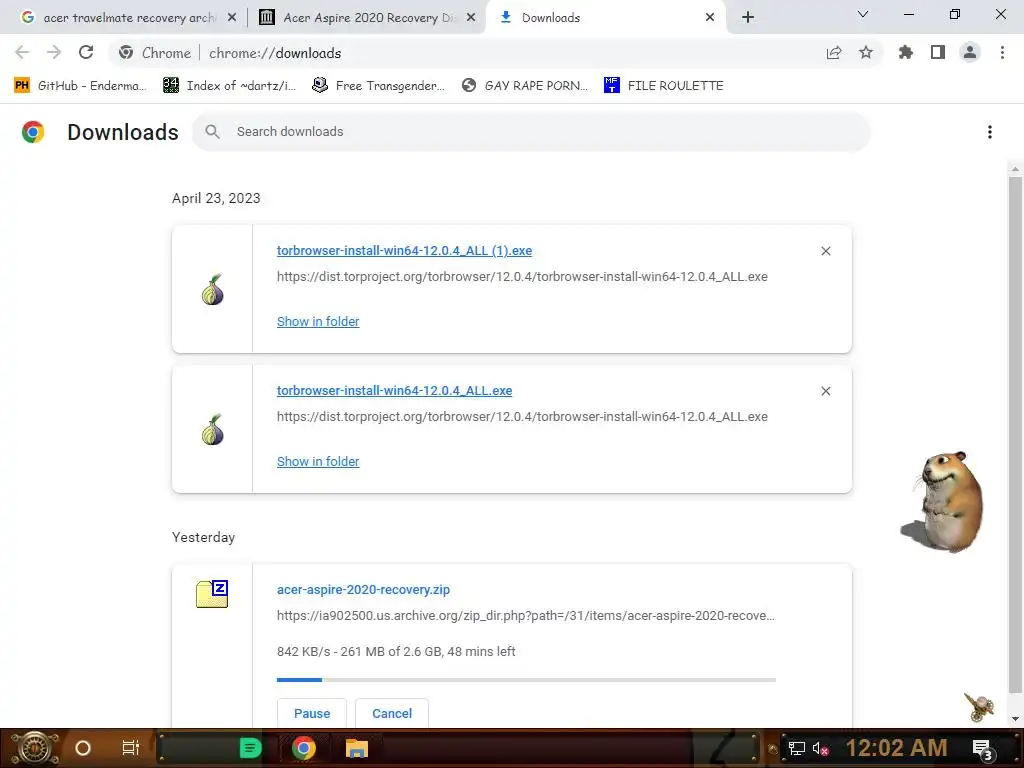This screenshot has height=768, width=1024.
Task: Open notification center icon
Action: pyautogui.click(x=983, y=749)
